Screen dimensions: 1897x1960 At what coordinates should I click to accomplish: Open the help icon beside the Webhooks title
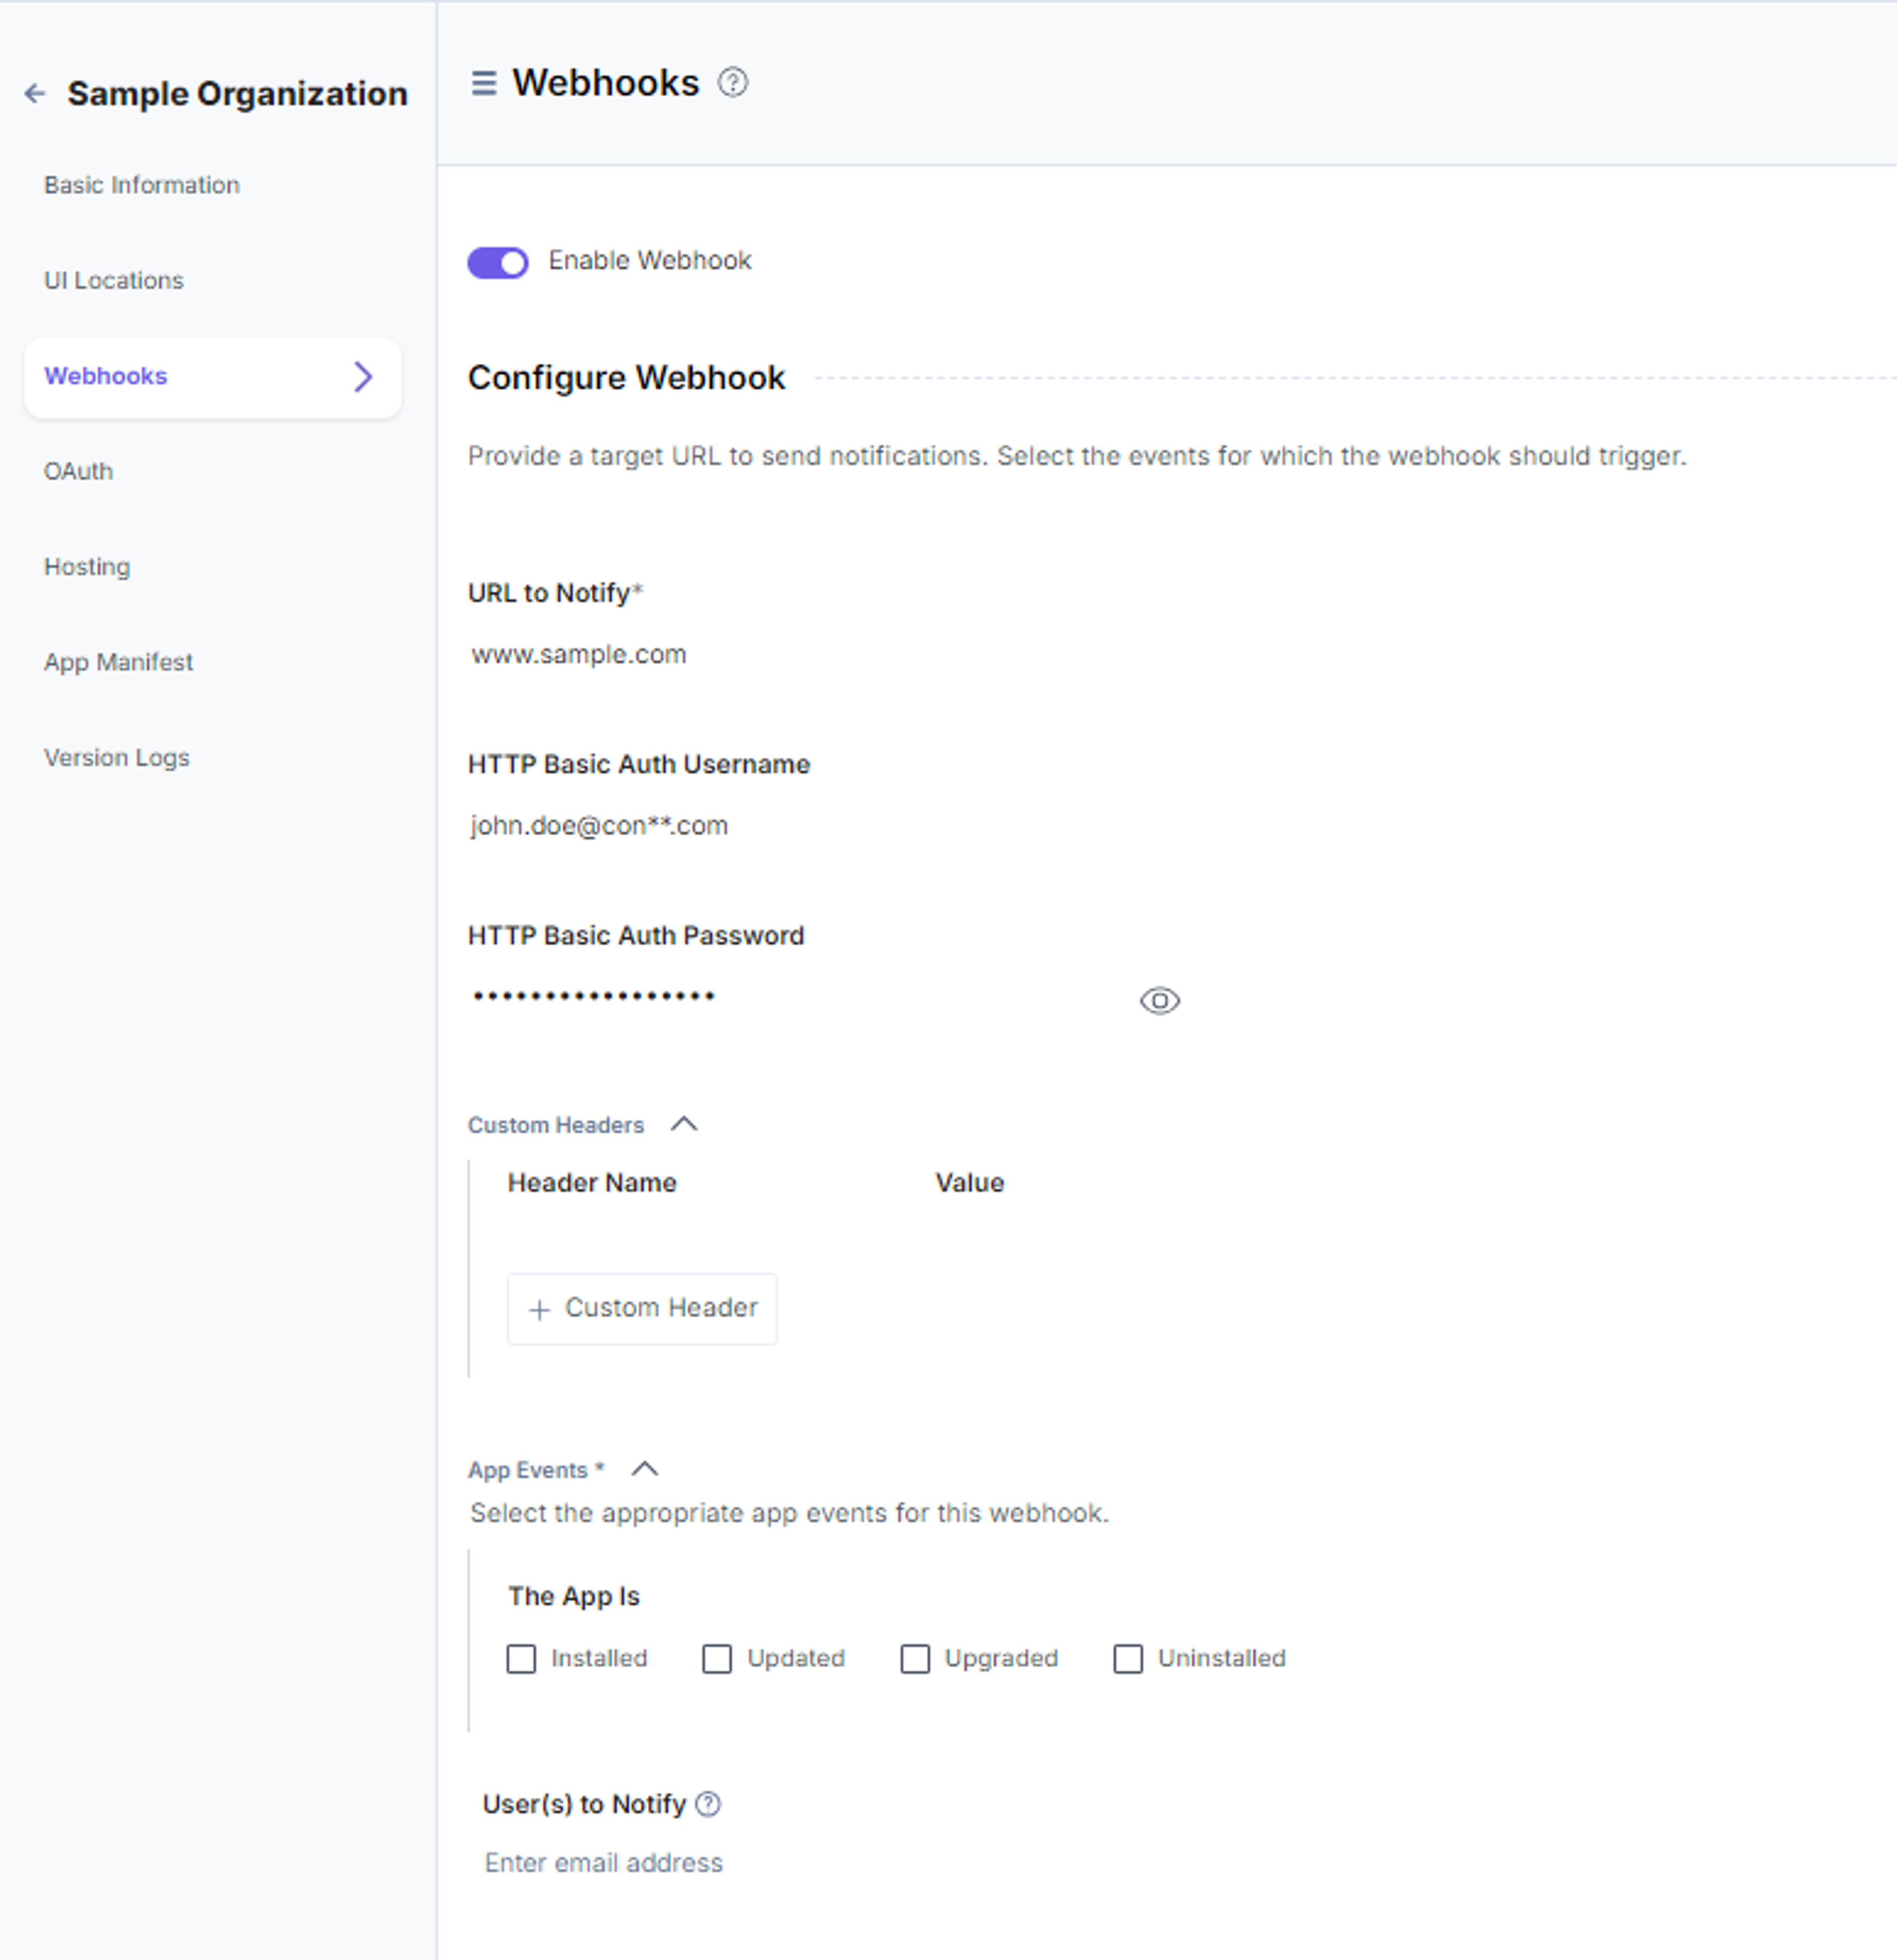pos(733,82)
